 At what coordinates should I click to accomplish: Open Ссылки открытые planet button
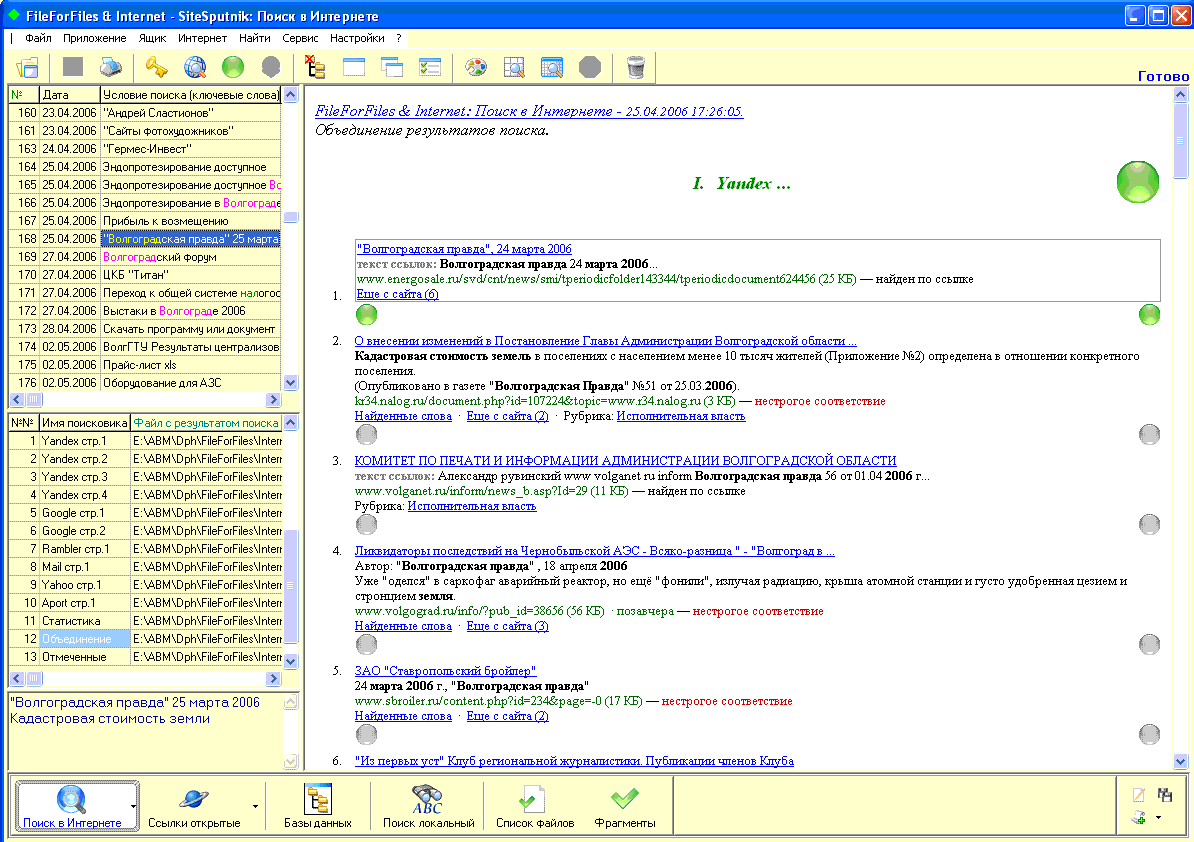click(x=194, y=805)
